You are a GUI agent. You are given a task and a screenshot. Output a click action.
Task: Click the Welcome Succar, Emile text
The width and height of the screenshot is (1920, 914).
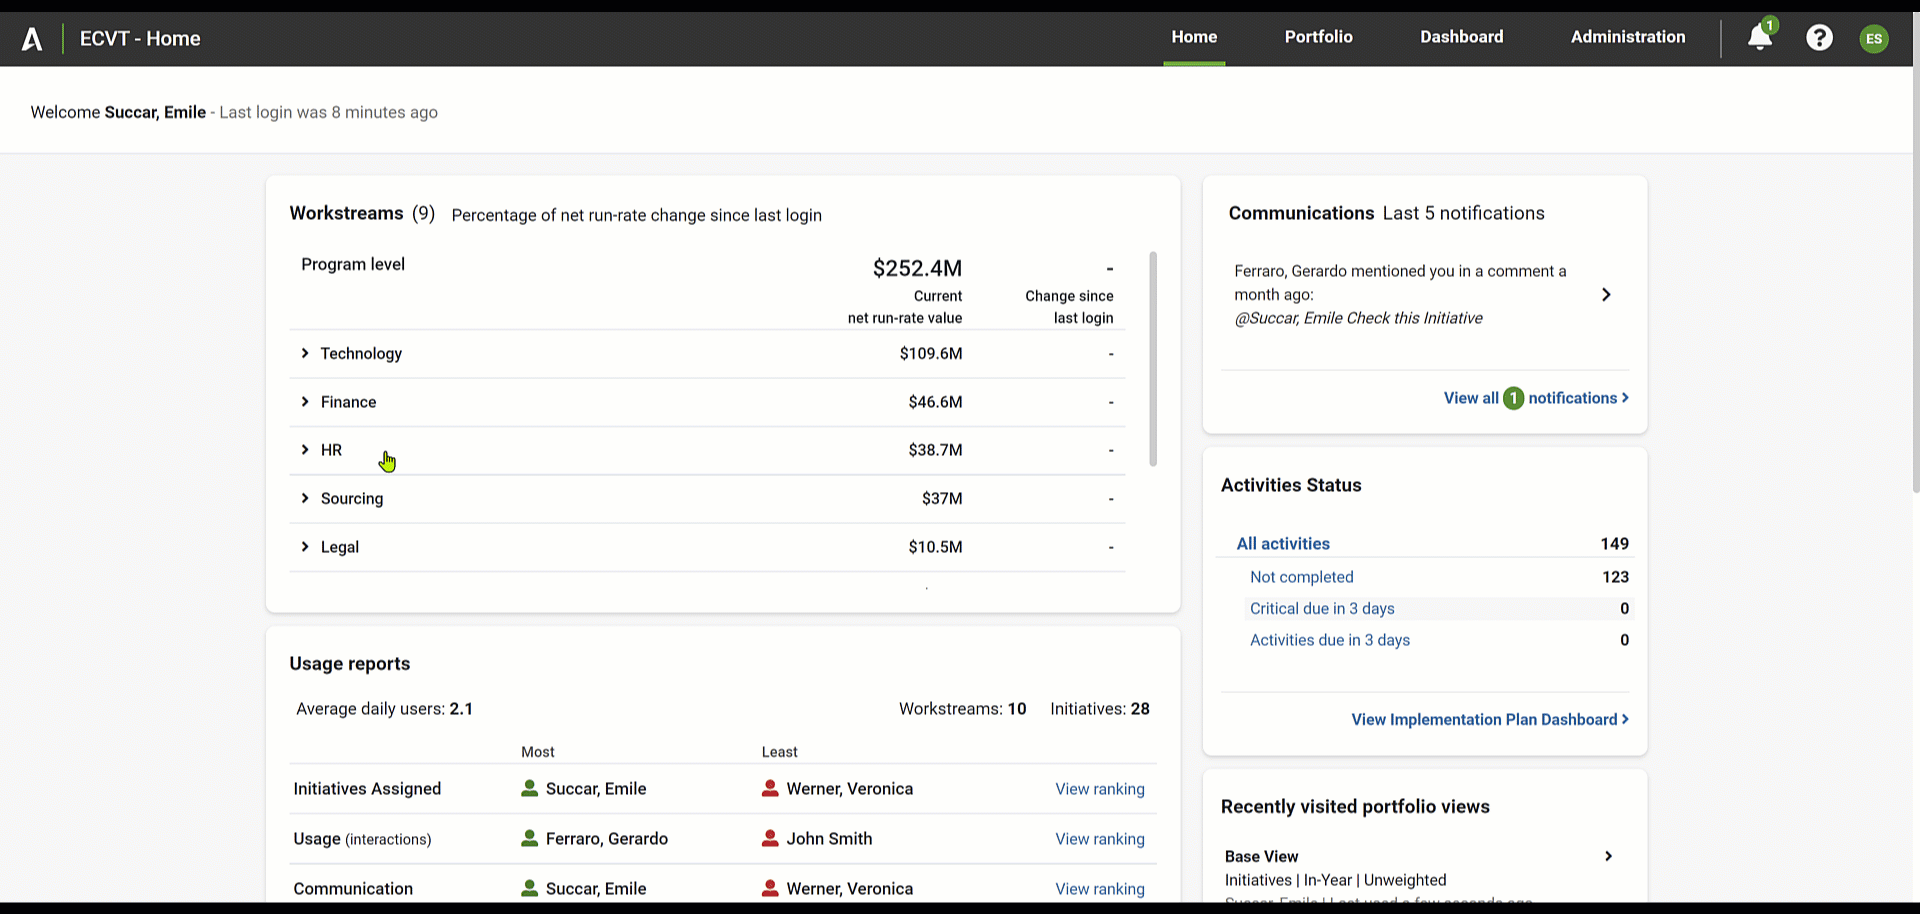[x=118, y=112]
